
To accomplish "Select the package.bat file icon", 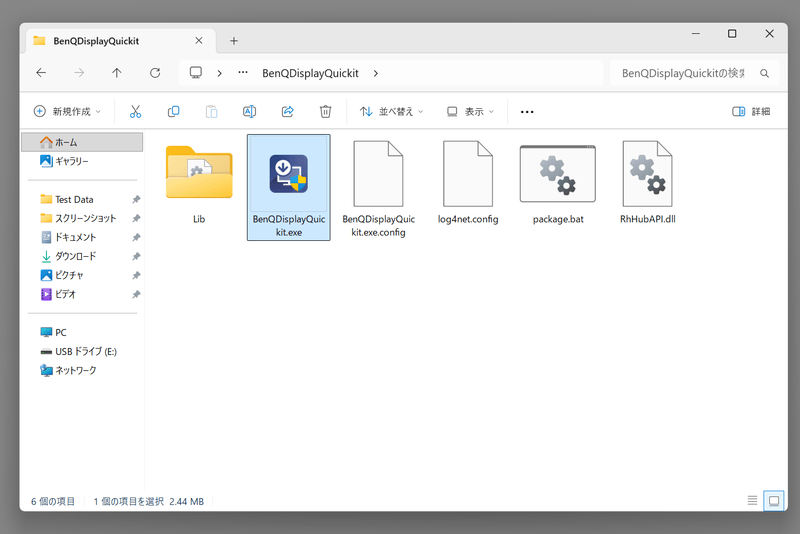I will (x=557, y=174).
